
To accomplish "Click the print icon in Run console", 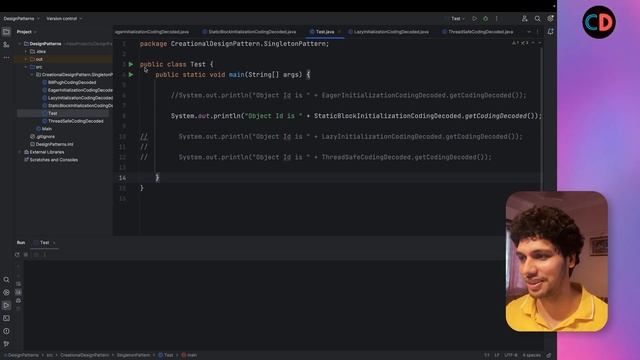I will pyautogui.click(x=18, y=301).
